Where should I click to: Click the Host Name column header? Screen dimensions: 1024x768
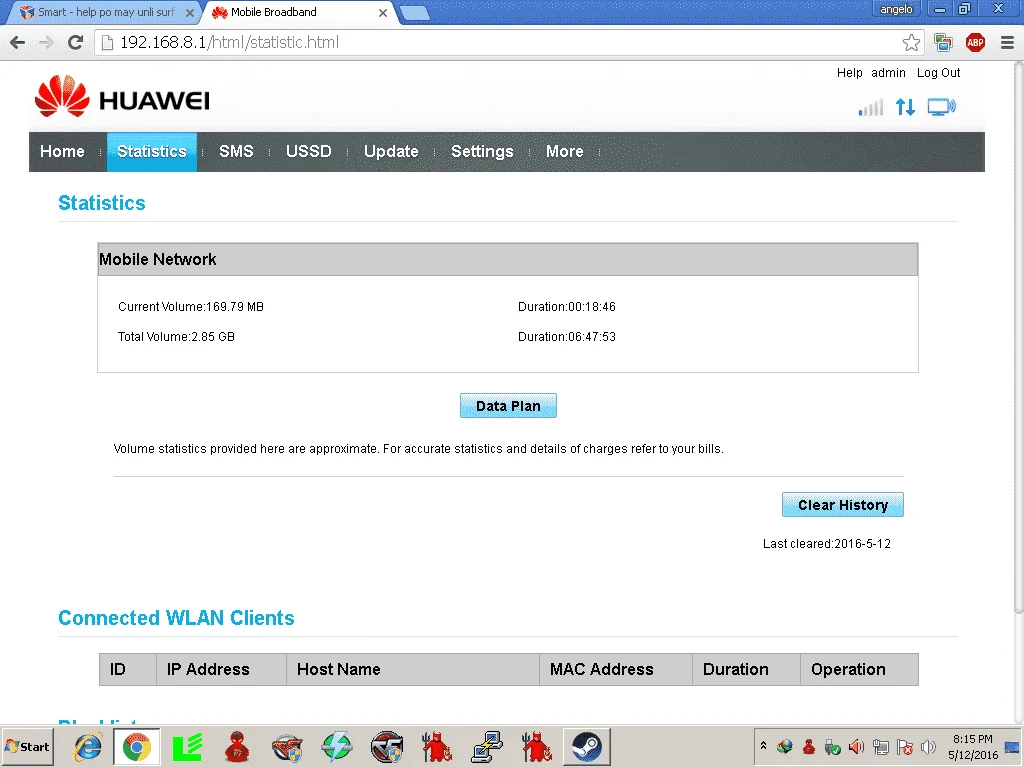tap(413, 669)
